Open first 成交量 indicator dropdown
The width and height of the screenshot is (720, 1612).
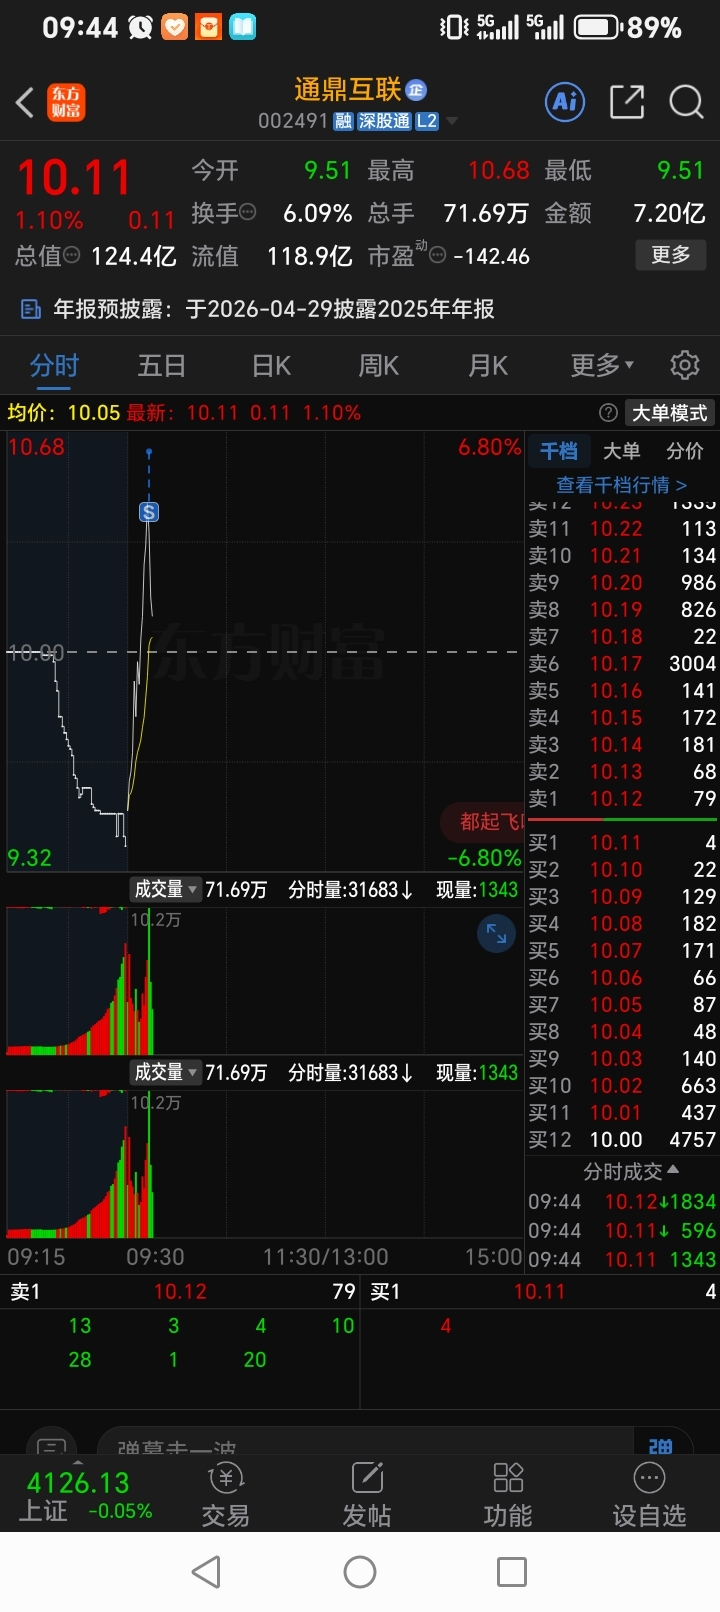pyautogui.click(x=166, y=889)
